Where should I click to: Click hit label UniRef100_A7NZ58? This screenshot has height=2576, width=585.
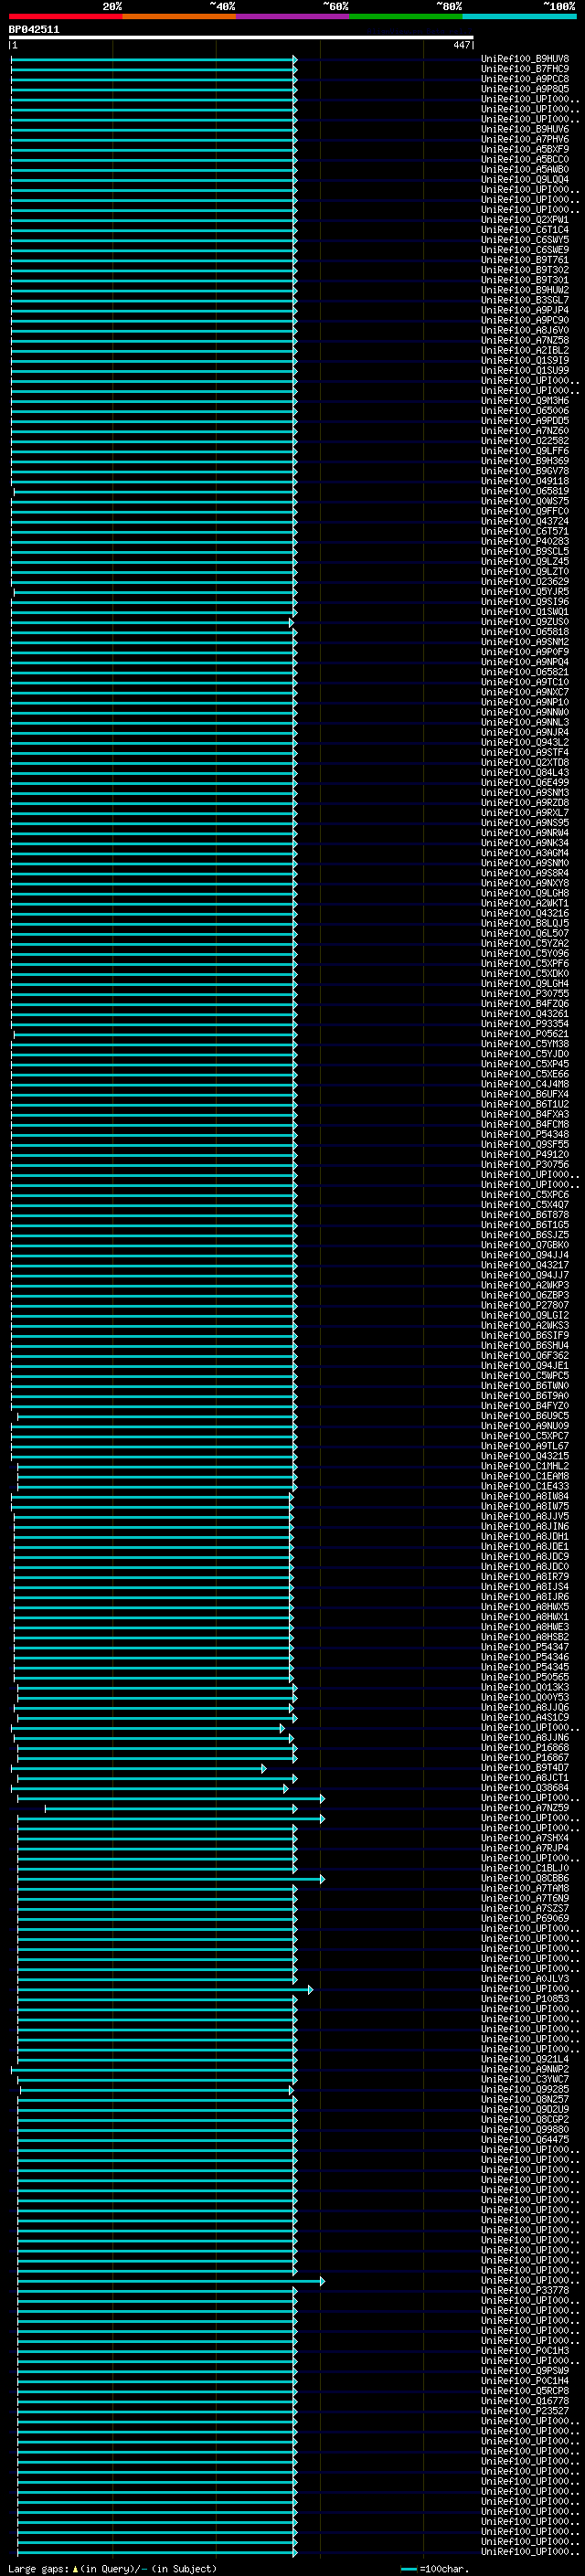525,340
